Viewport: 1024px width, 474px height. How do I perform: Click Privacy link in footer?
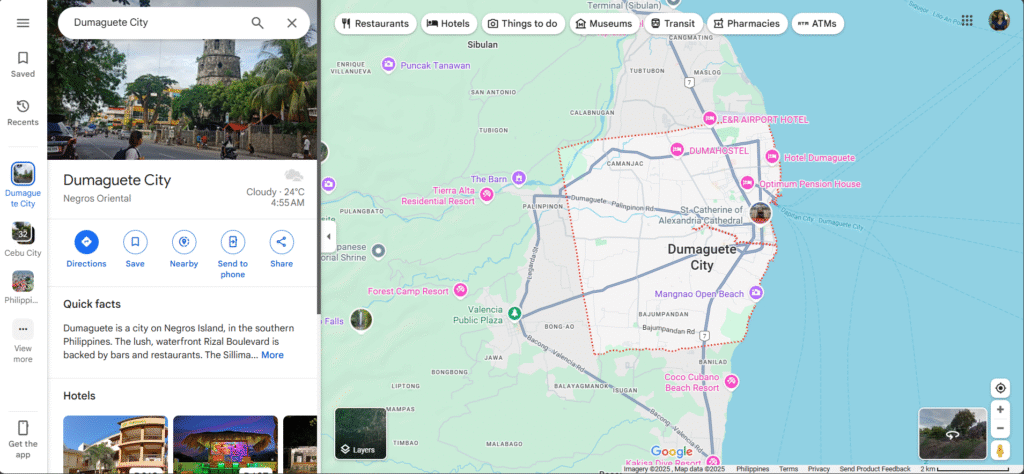click(x=818, y=469)
